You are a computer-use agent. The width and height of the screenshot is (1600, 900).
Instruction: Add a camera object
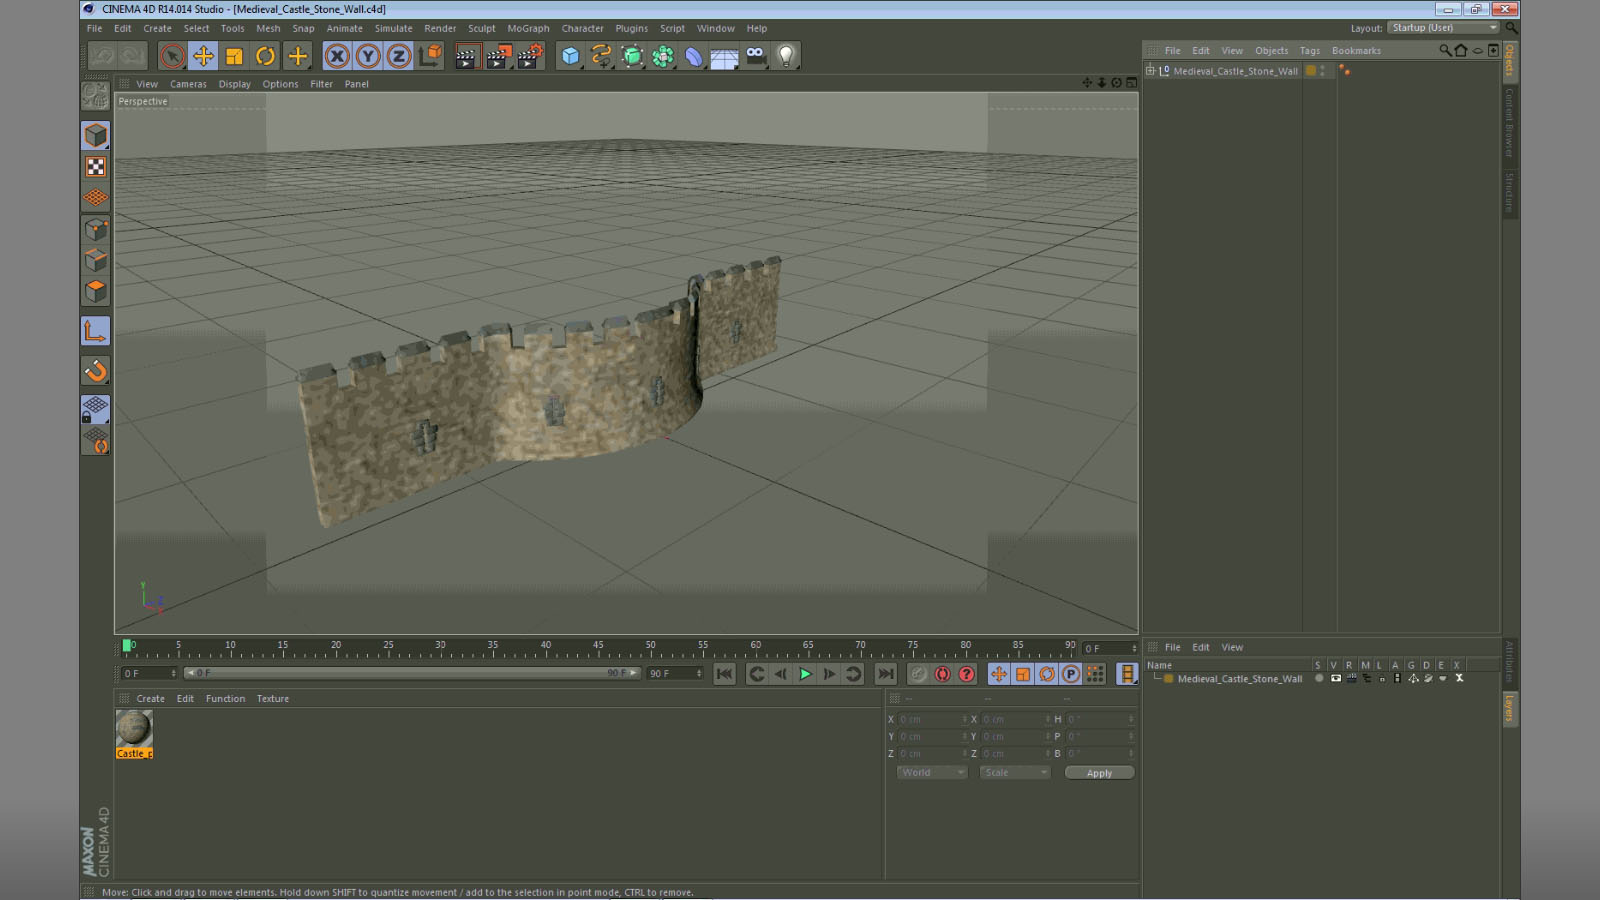click(755, 56)
